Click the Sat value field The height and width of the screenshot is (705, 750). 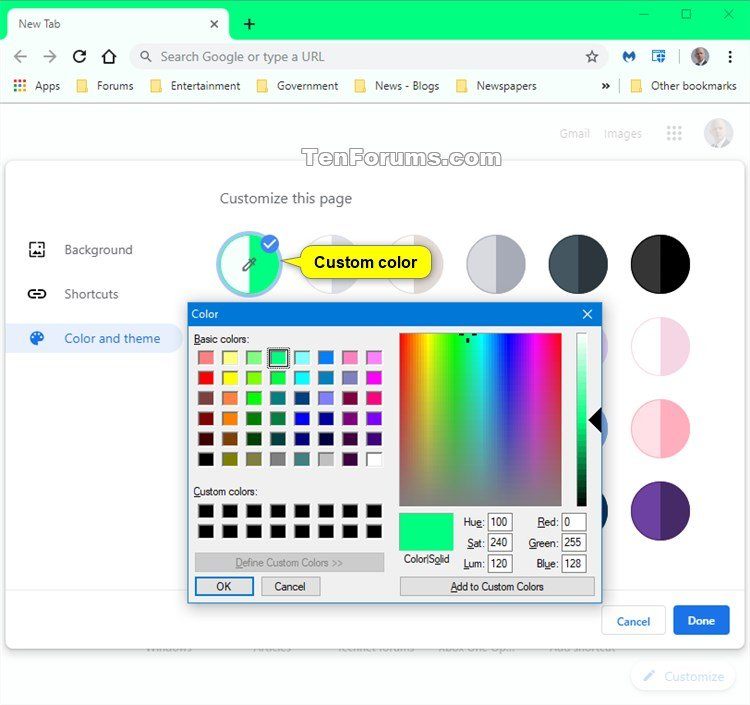click(x=500, y=542)
